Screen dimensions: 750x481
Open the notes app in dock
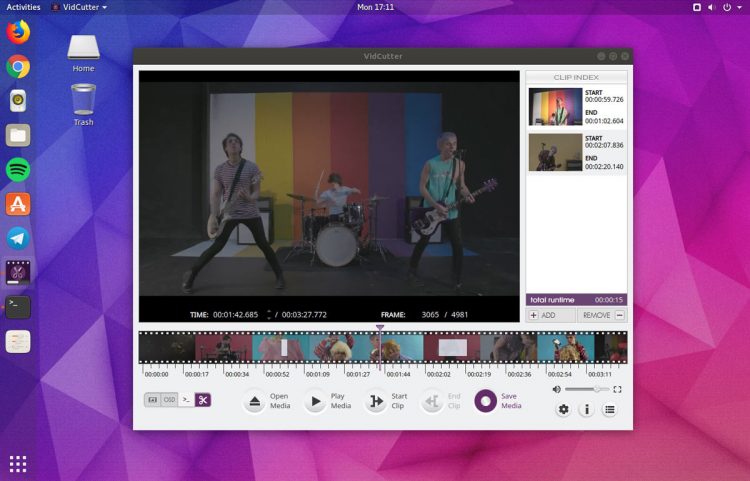[x=18, y=342]
